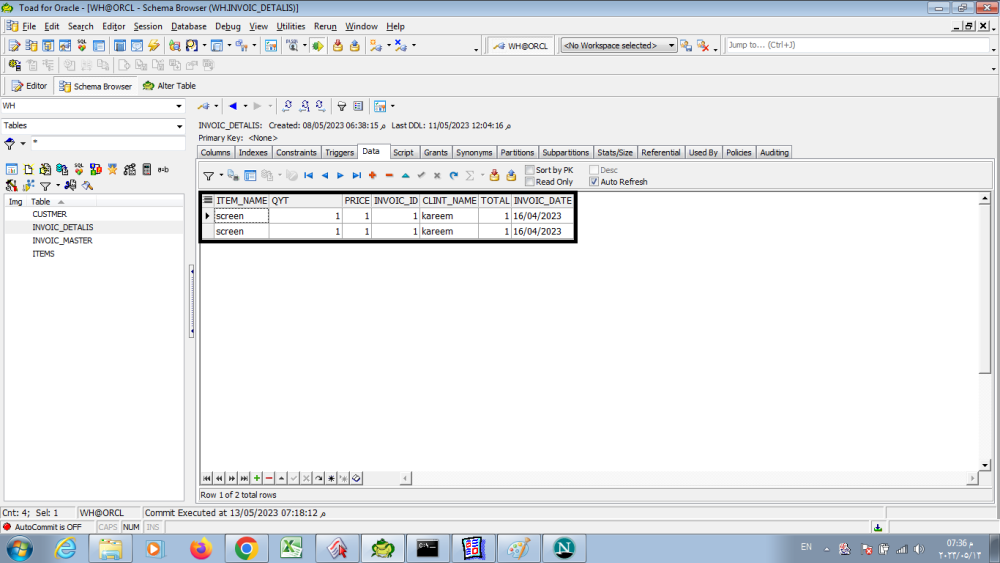Click the refresh data arrow icon
The width and height of the screenshot is (1000, 563).
[x=453, y=176]
